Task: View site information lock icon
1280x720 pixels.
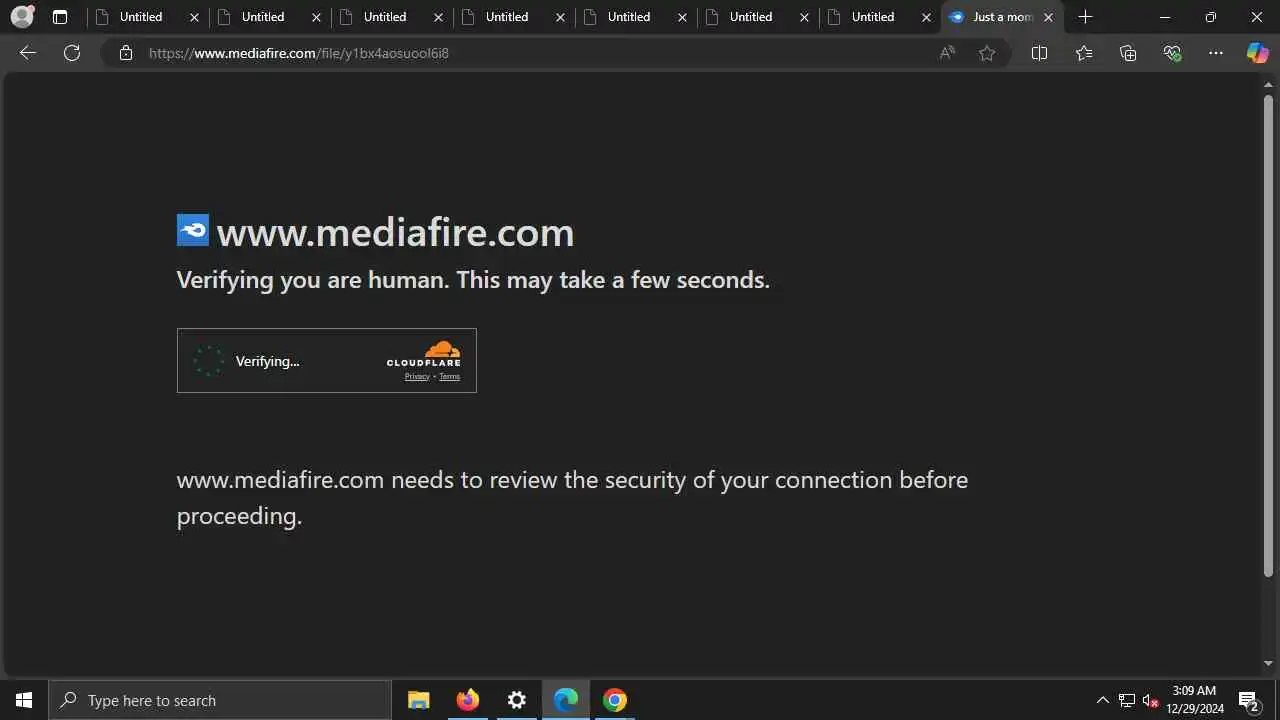Action: pos(126,53)
